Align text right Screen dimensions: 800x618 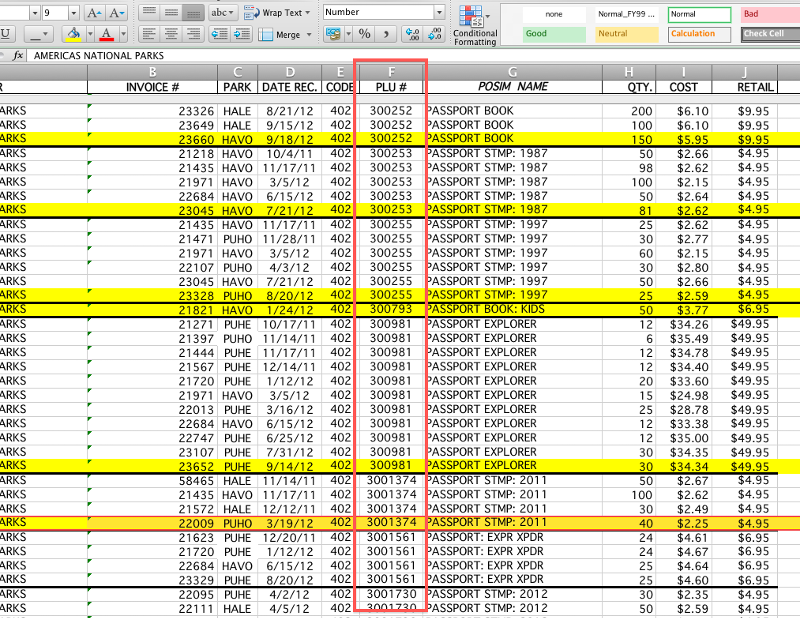tap(193, 34)
